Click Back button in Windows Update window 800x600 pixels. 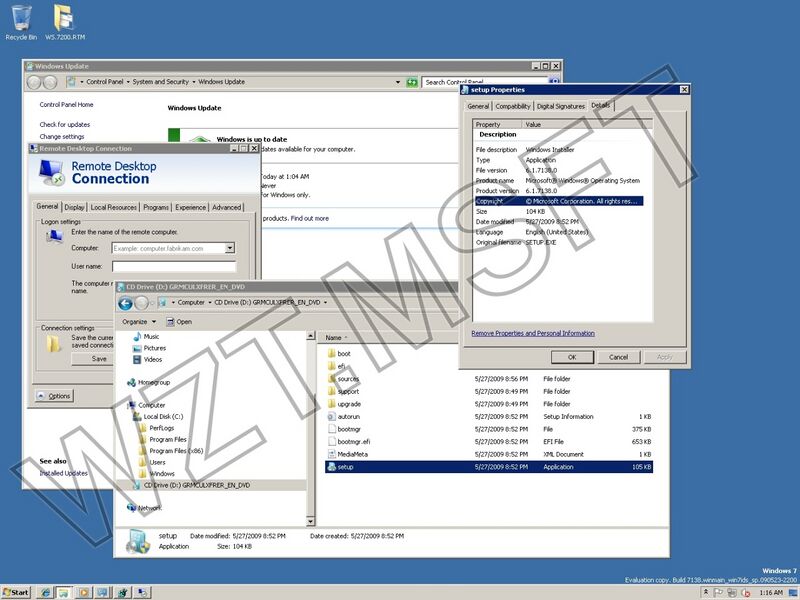(x=34, y=82)
